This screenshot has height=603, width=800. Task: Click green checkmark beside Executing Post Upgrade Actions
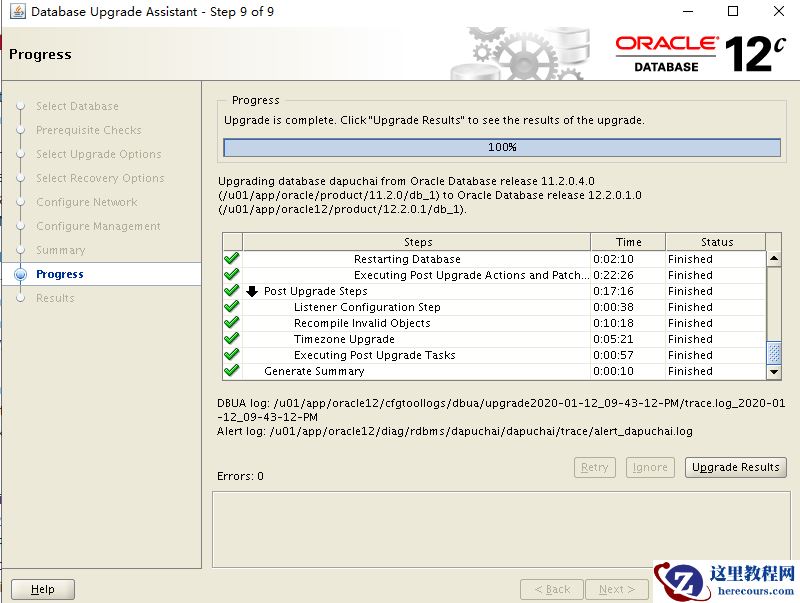232,274
